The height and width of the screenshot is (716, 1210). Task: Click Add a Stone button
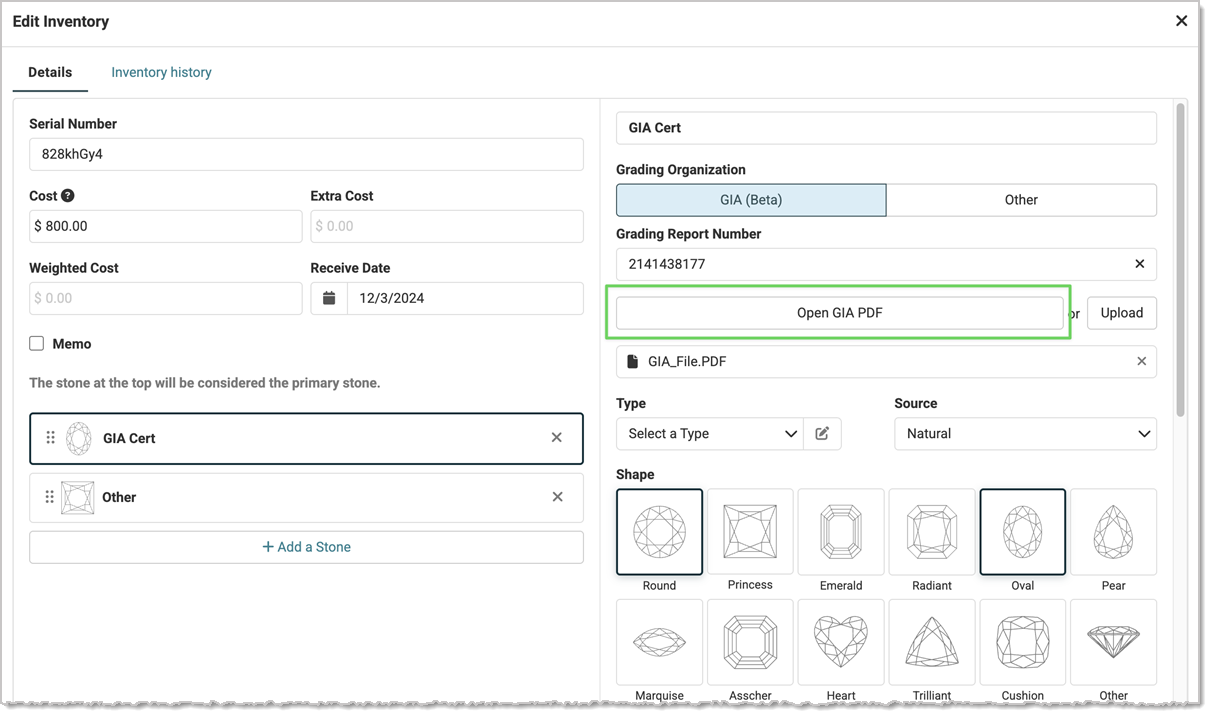point(306,547)
